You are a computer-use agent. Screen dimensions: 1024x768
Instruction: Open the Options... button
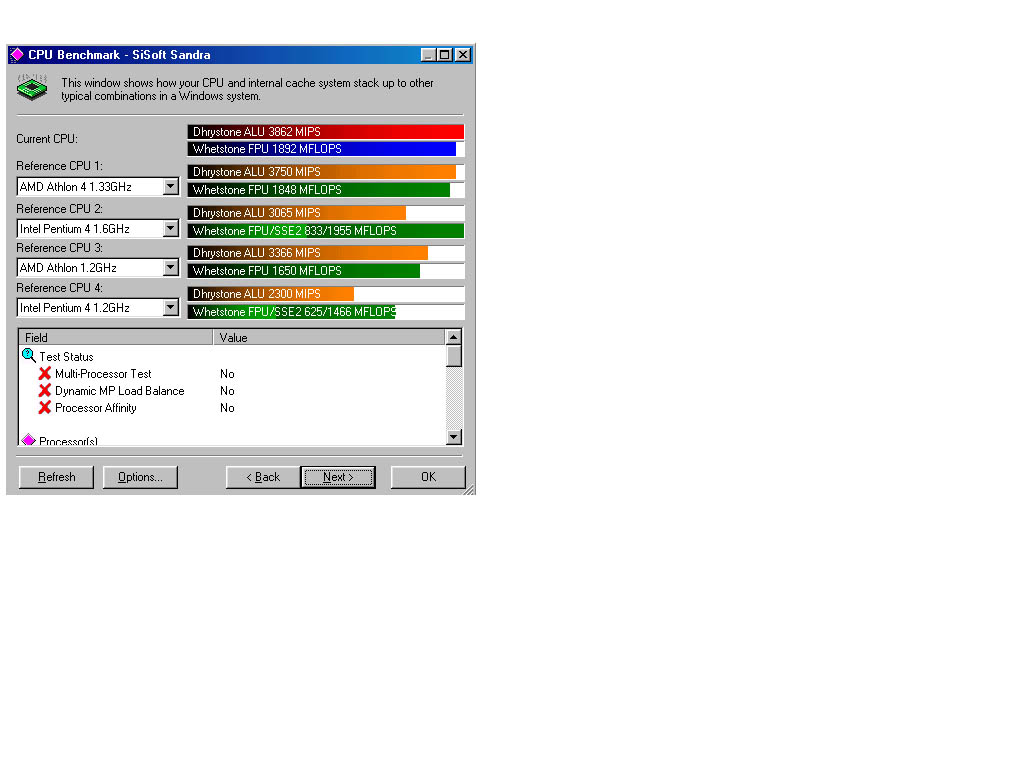click(x=140, y=477)
